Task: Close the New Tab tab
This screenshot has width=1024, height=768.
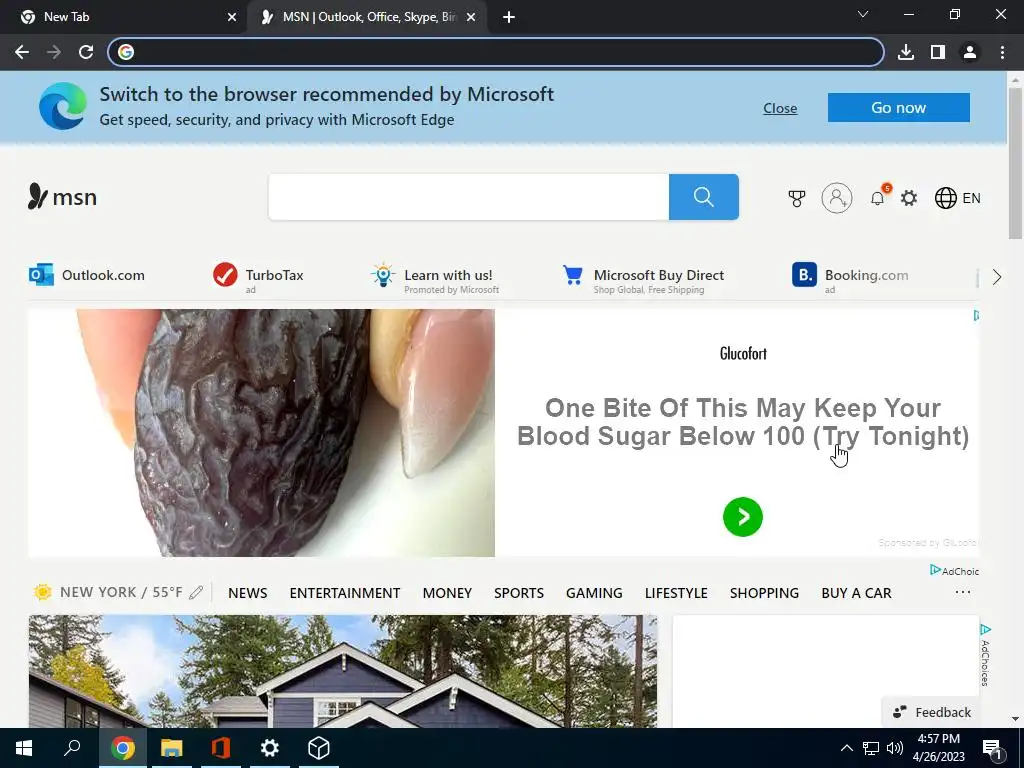Action: click(x=232, y=18)
